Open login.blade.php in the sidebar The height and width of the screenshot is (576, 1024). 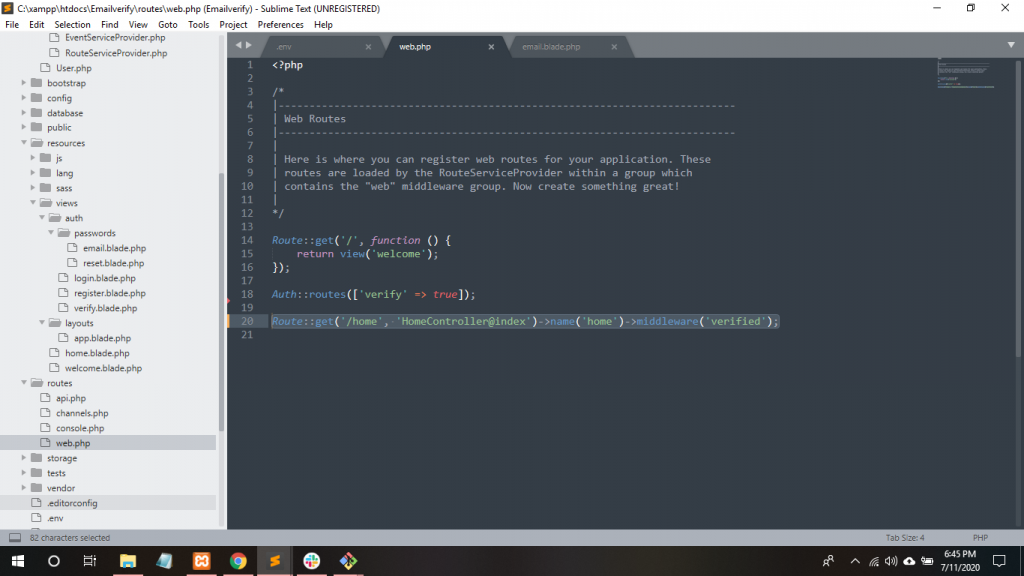tap(105, 278)
